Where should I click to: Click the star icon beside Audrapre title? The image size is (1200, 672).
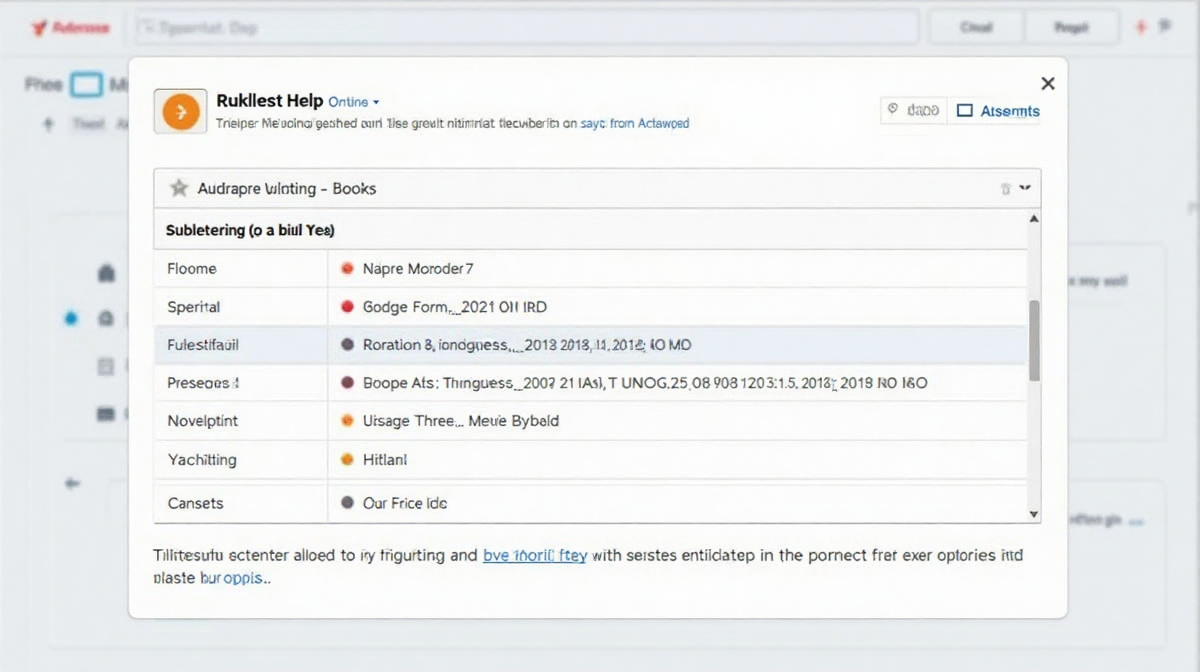[x=179, y=188]
